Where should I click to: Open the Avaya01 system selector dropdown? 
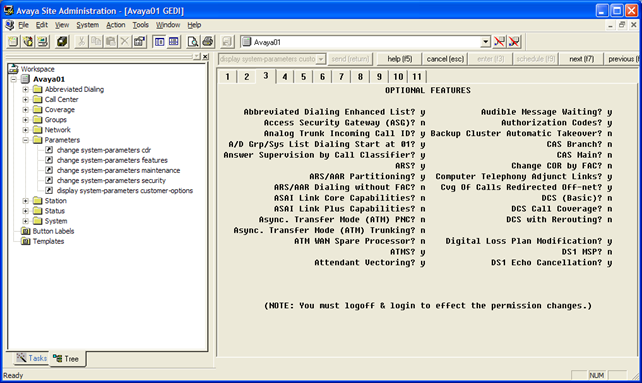(486, 42)
